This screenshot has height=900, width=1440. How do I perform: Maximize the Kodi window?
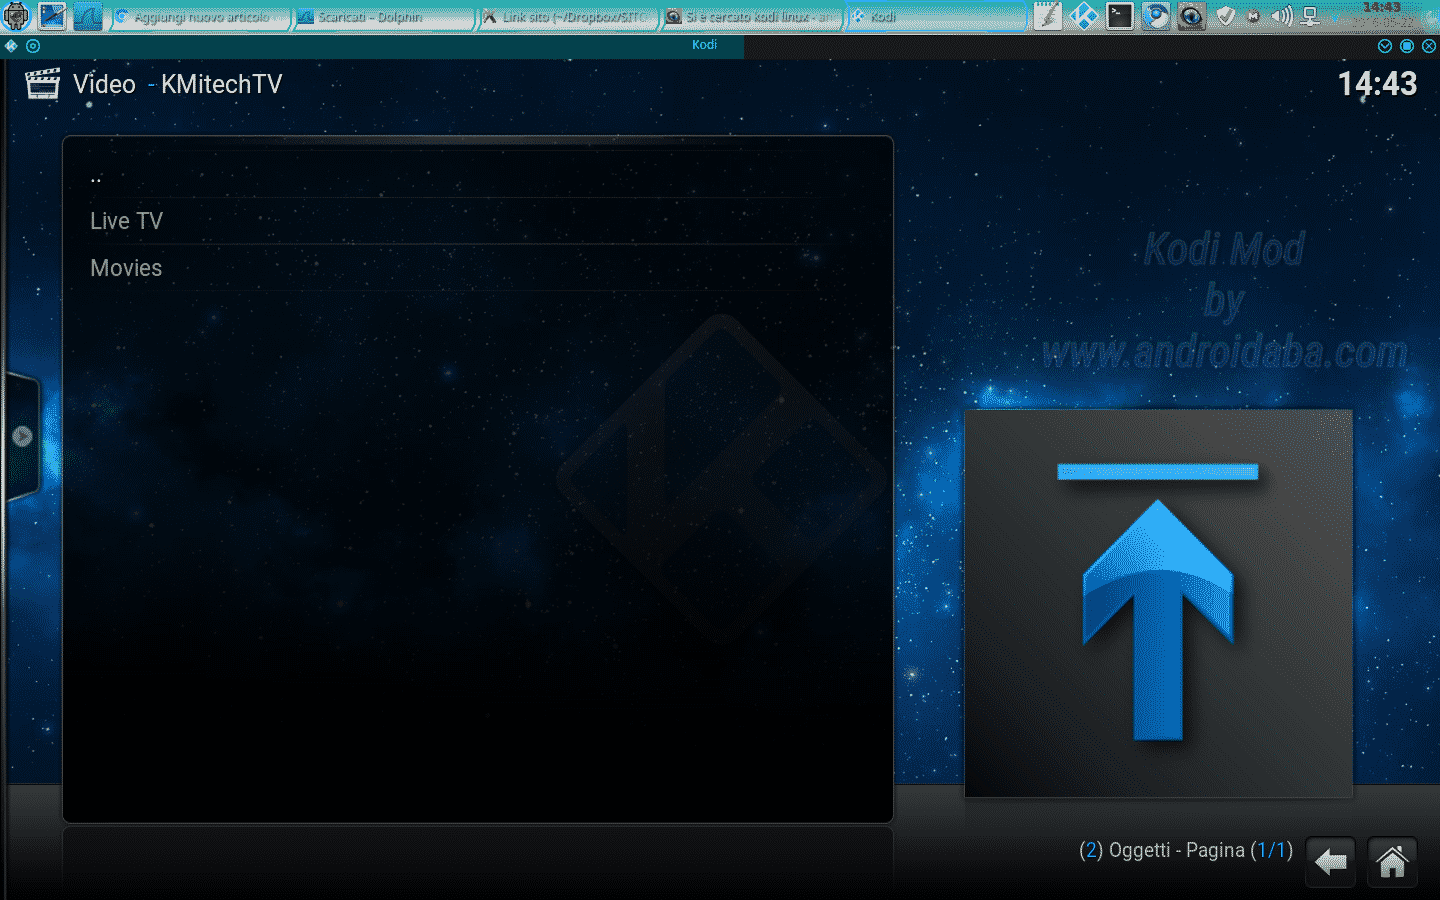pyautogui.click(x=1407, y=46)
